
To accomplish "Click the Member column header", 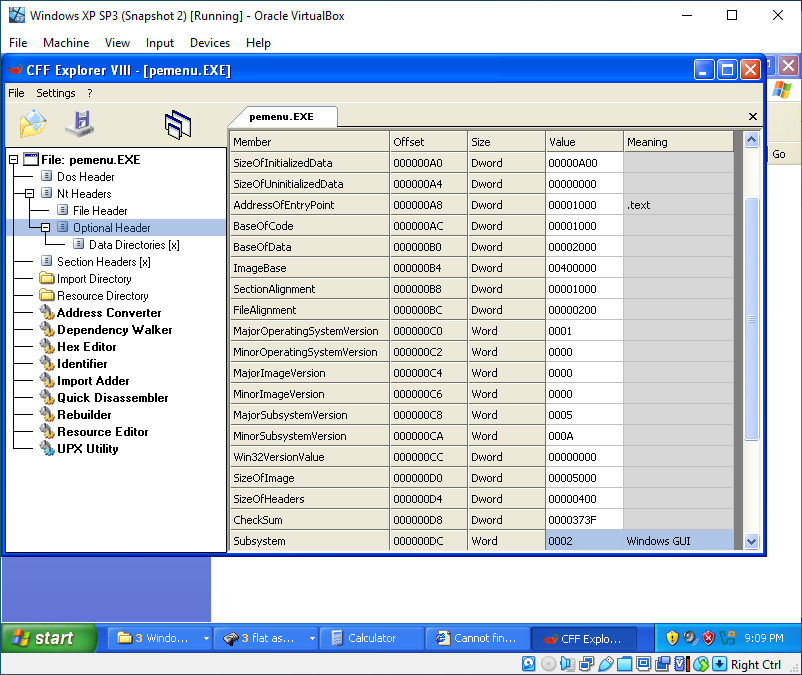I will coord(309,142).
